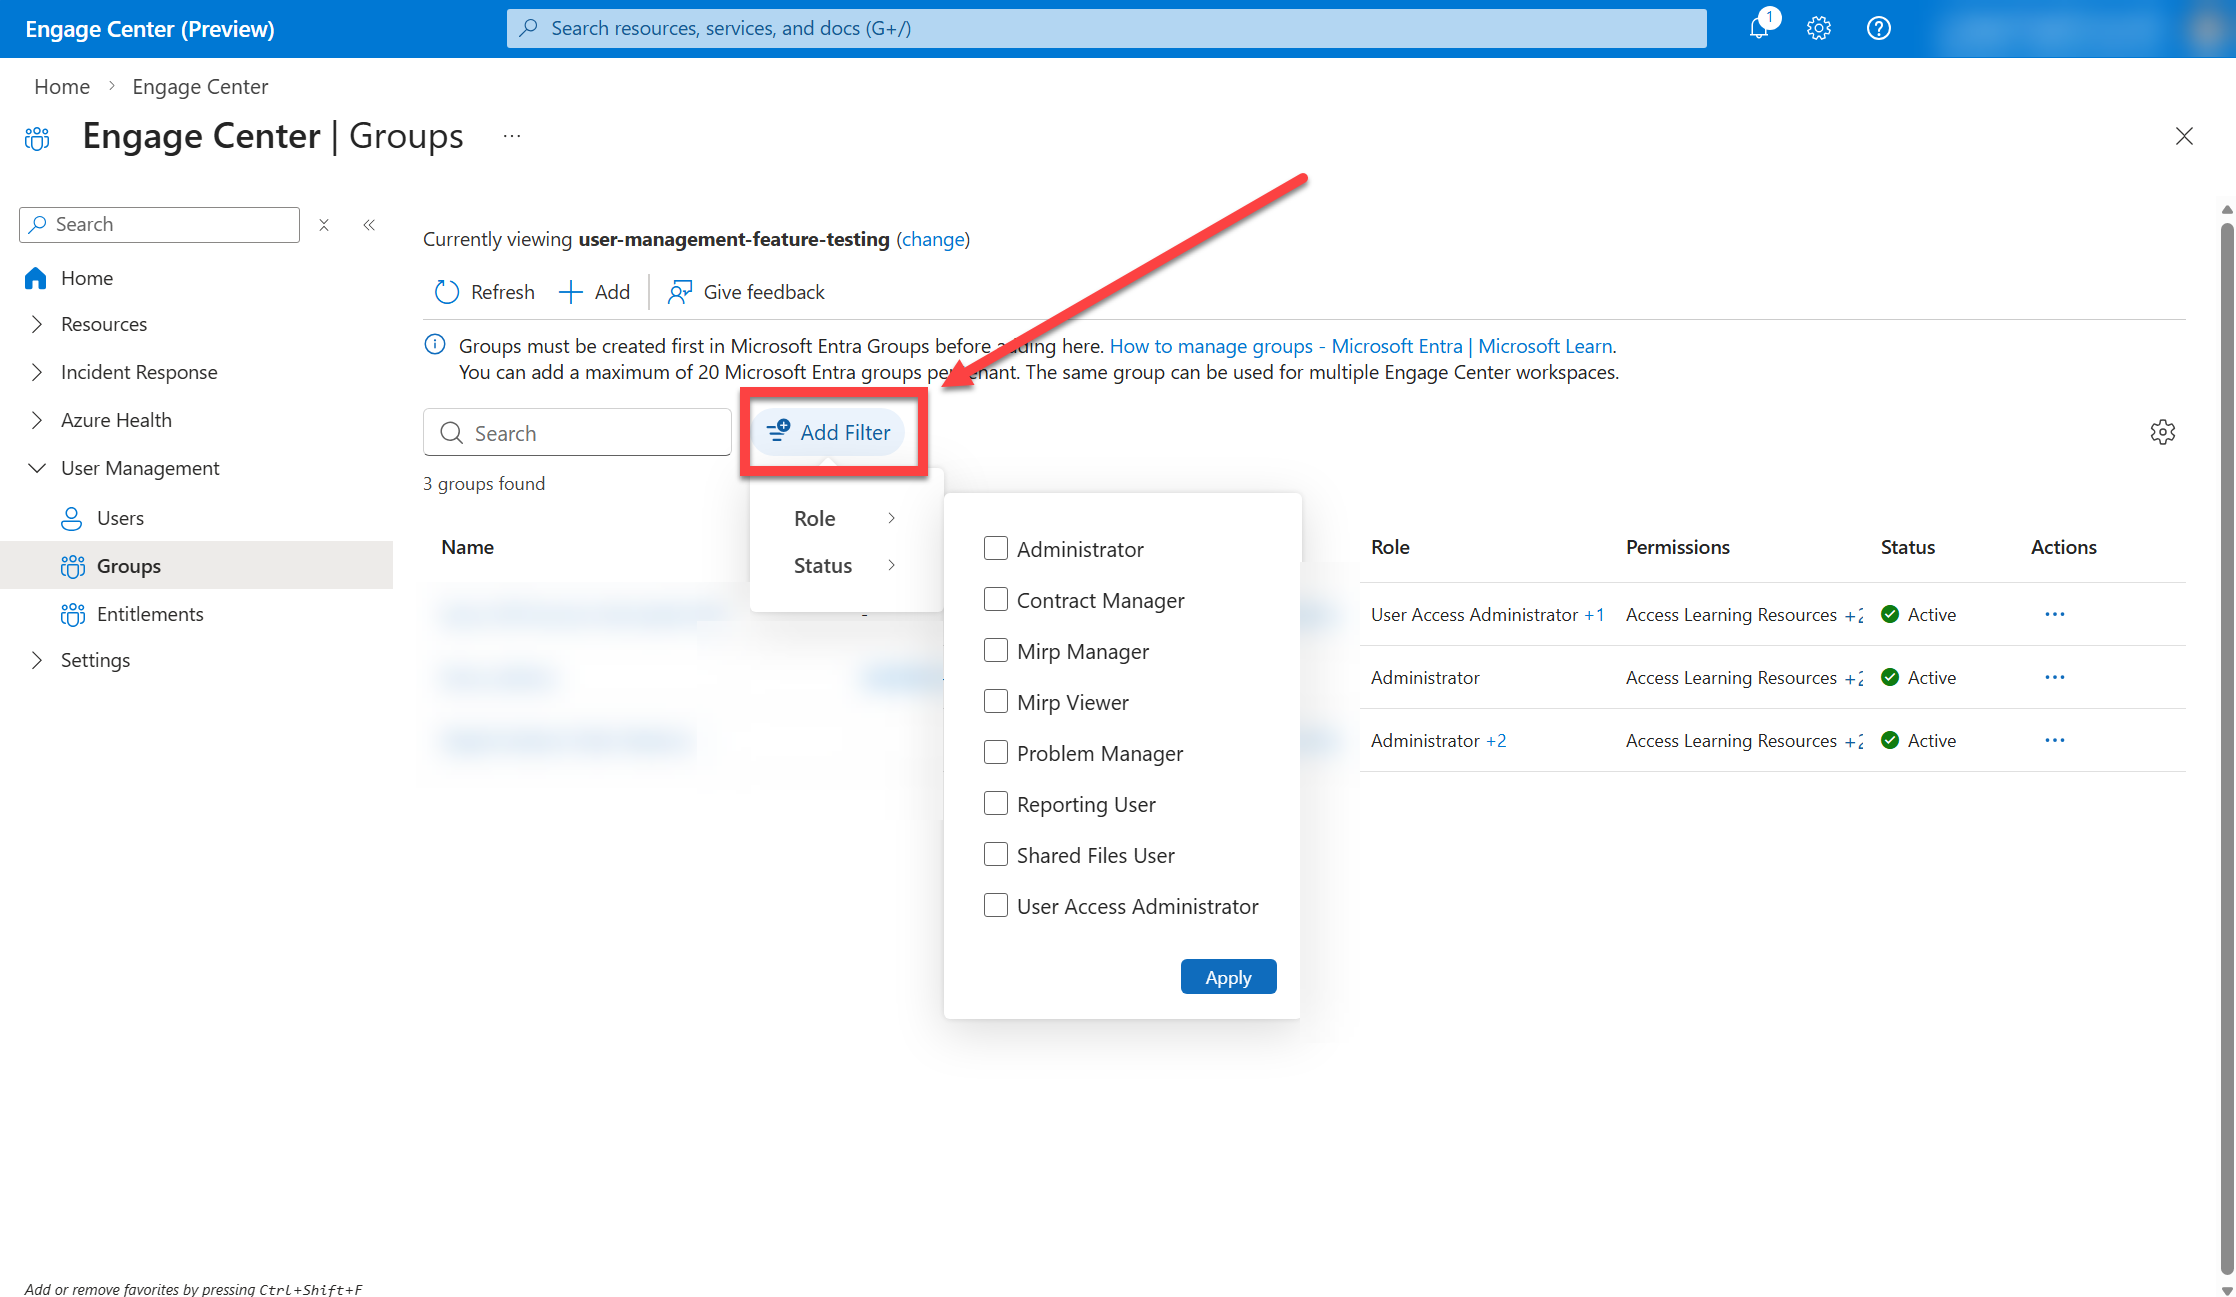Select Home in the sidebar
This screenshot has width=2236, height=1297.
[87, 278]
